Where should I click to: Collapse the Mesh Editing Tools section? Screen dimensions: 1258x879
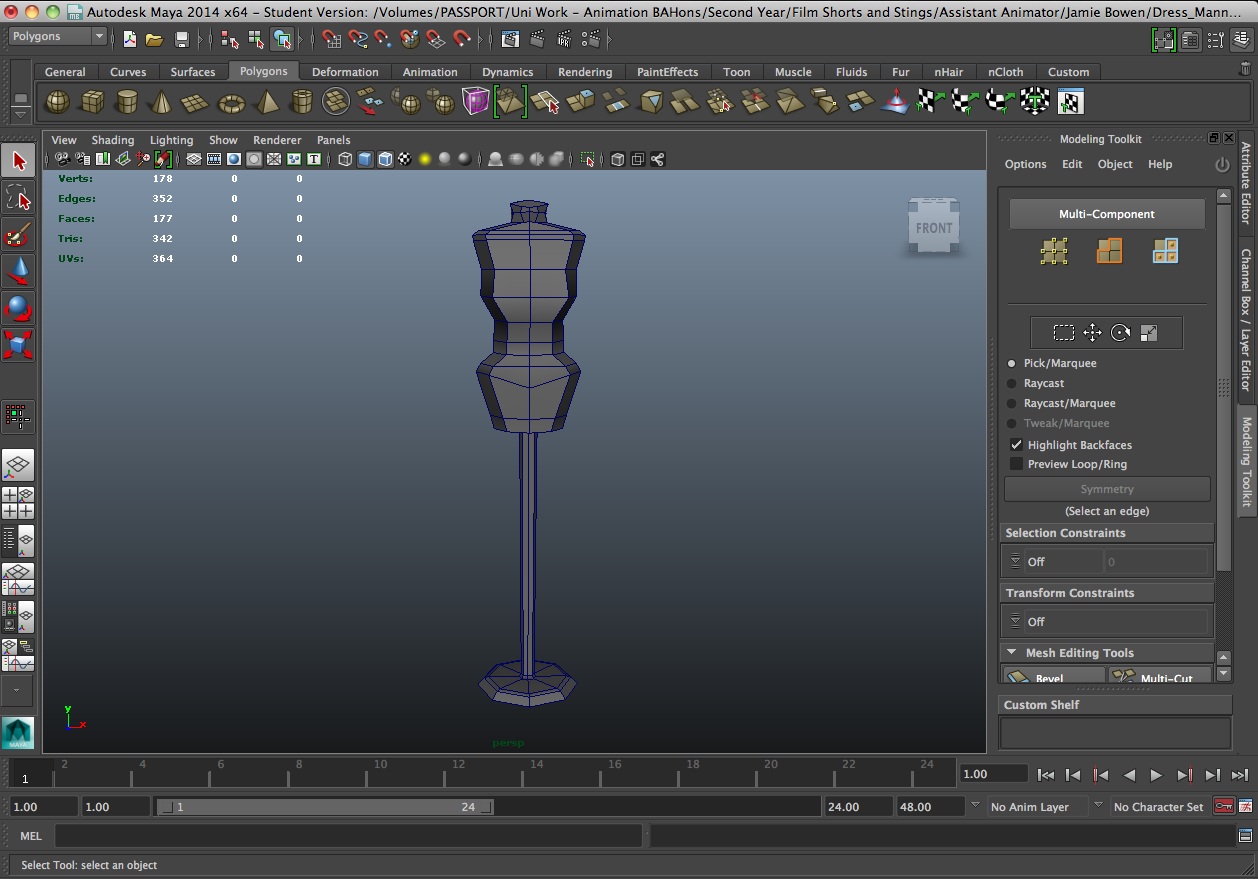[x=1013, y=652]
